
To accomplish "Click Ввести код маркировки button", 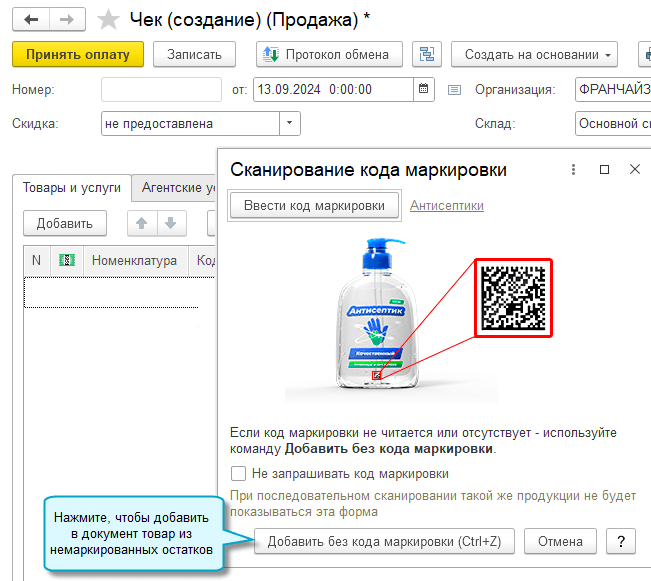I will click(x=314, y=206).
